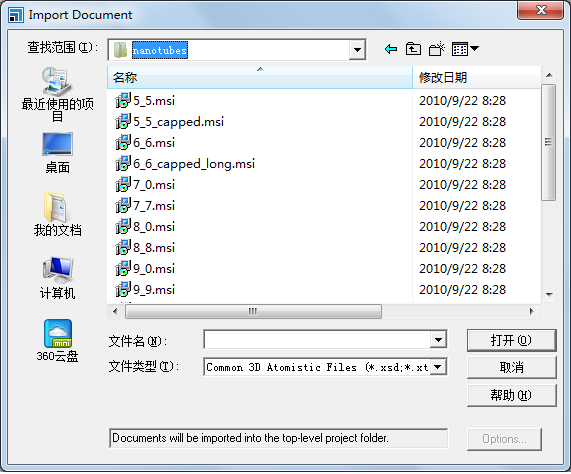Viewport: 571px width, 474px height.
Task: Open 360 cloud drive in the sidebar
Action: click(58, 341)
